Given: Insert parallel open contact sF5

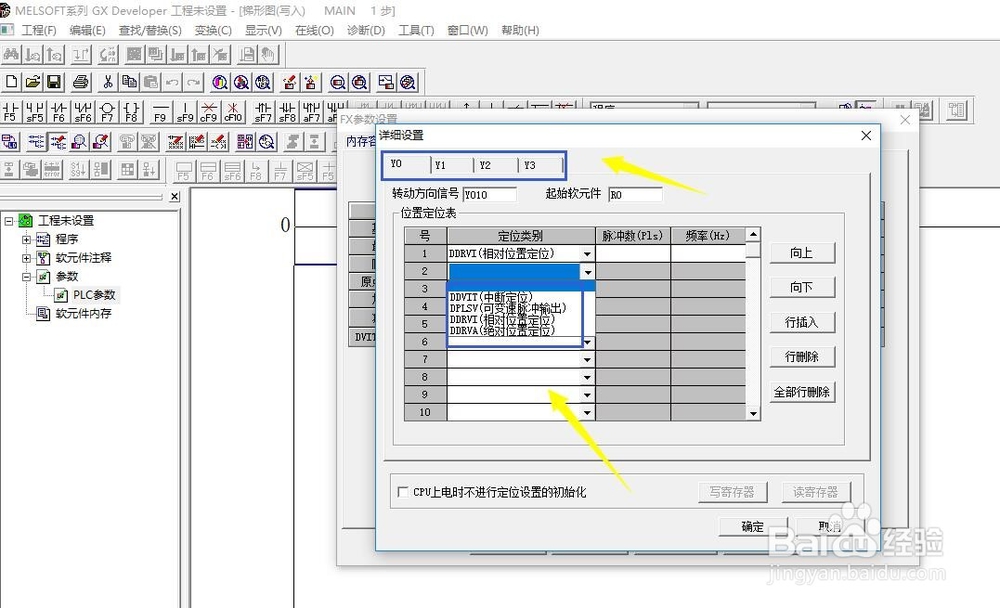Looking at the screenshot, I should pyautogui.click(x=34, y=112).
